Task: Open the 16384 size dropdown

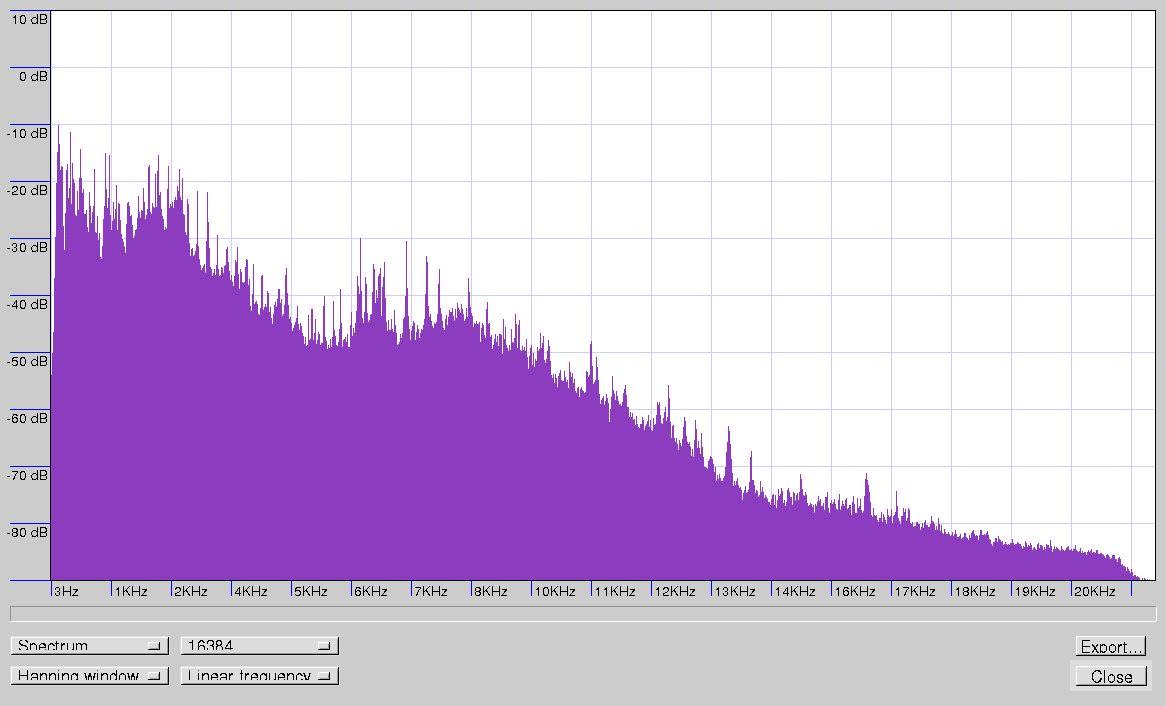Action: (259, 646)
